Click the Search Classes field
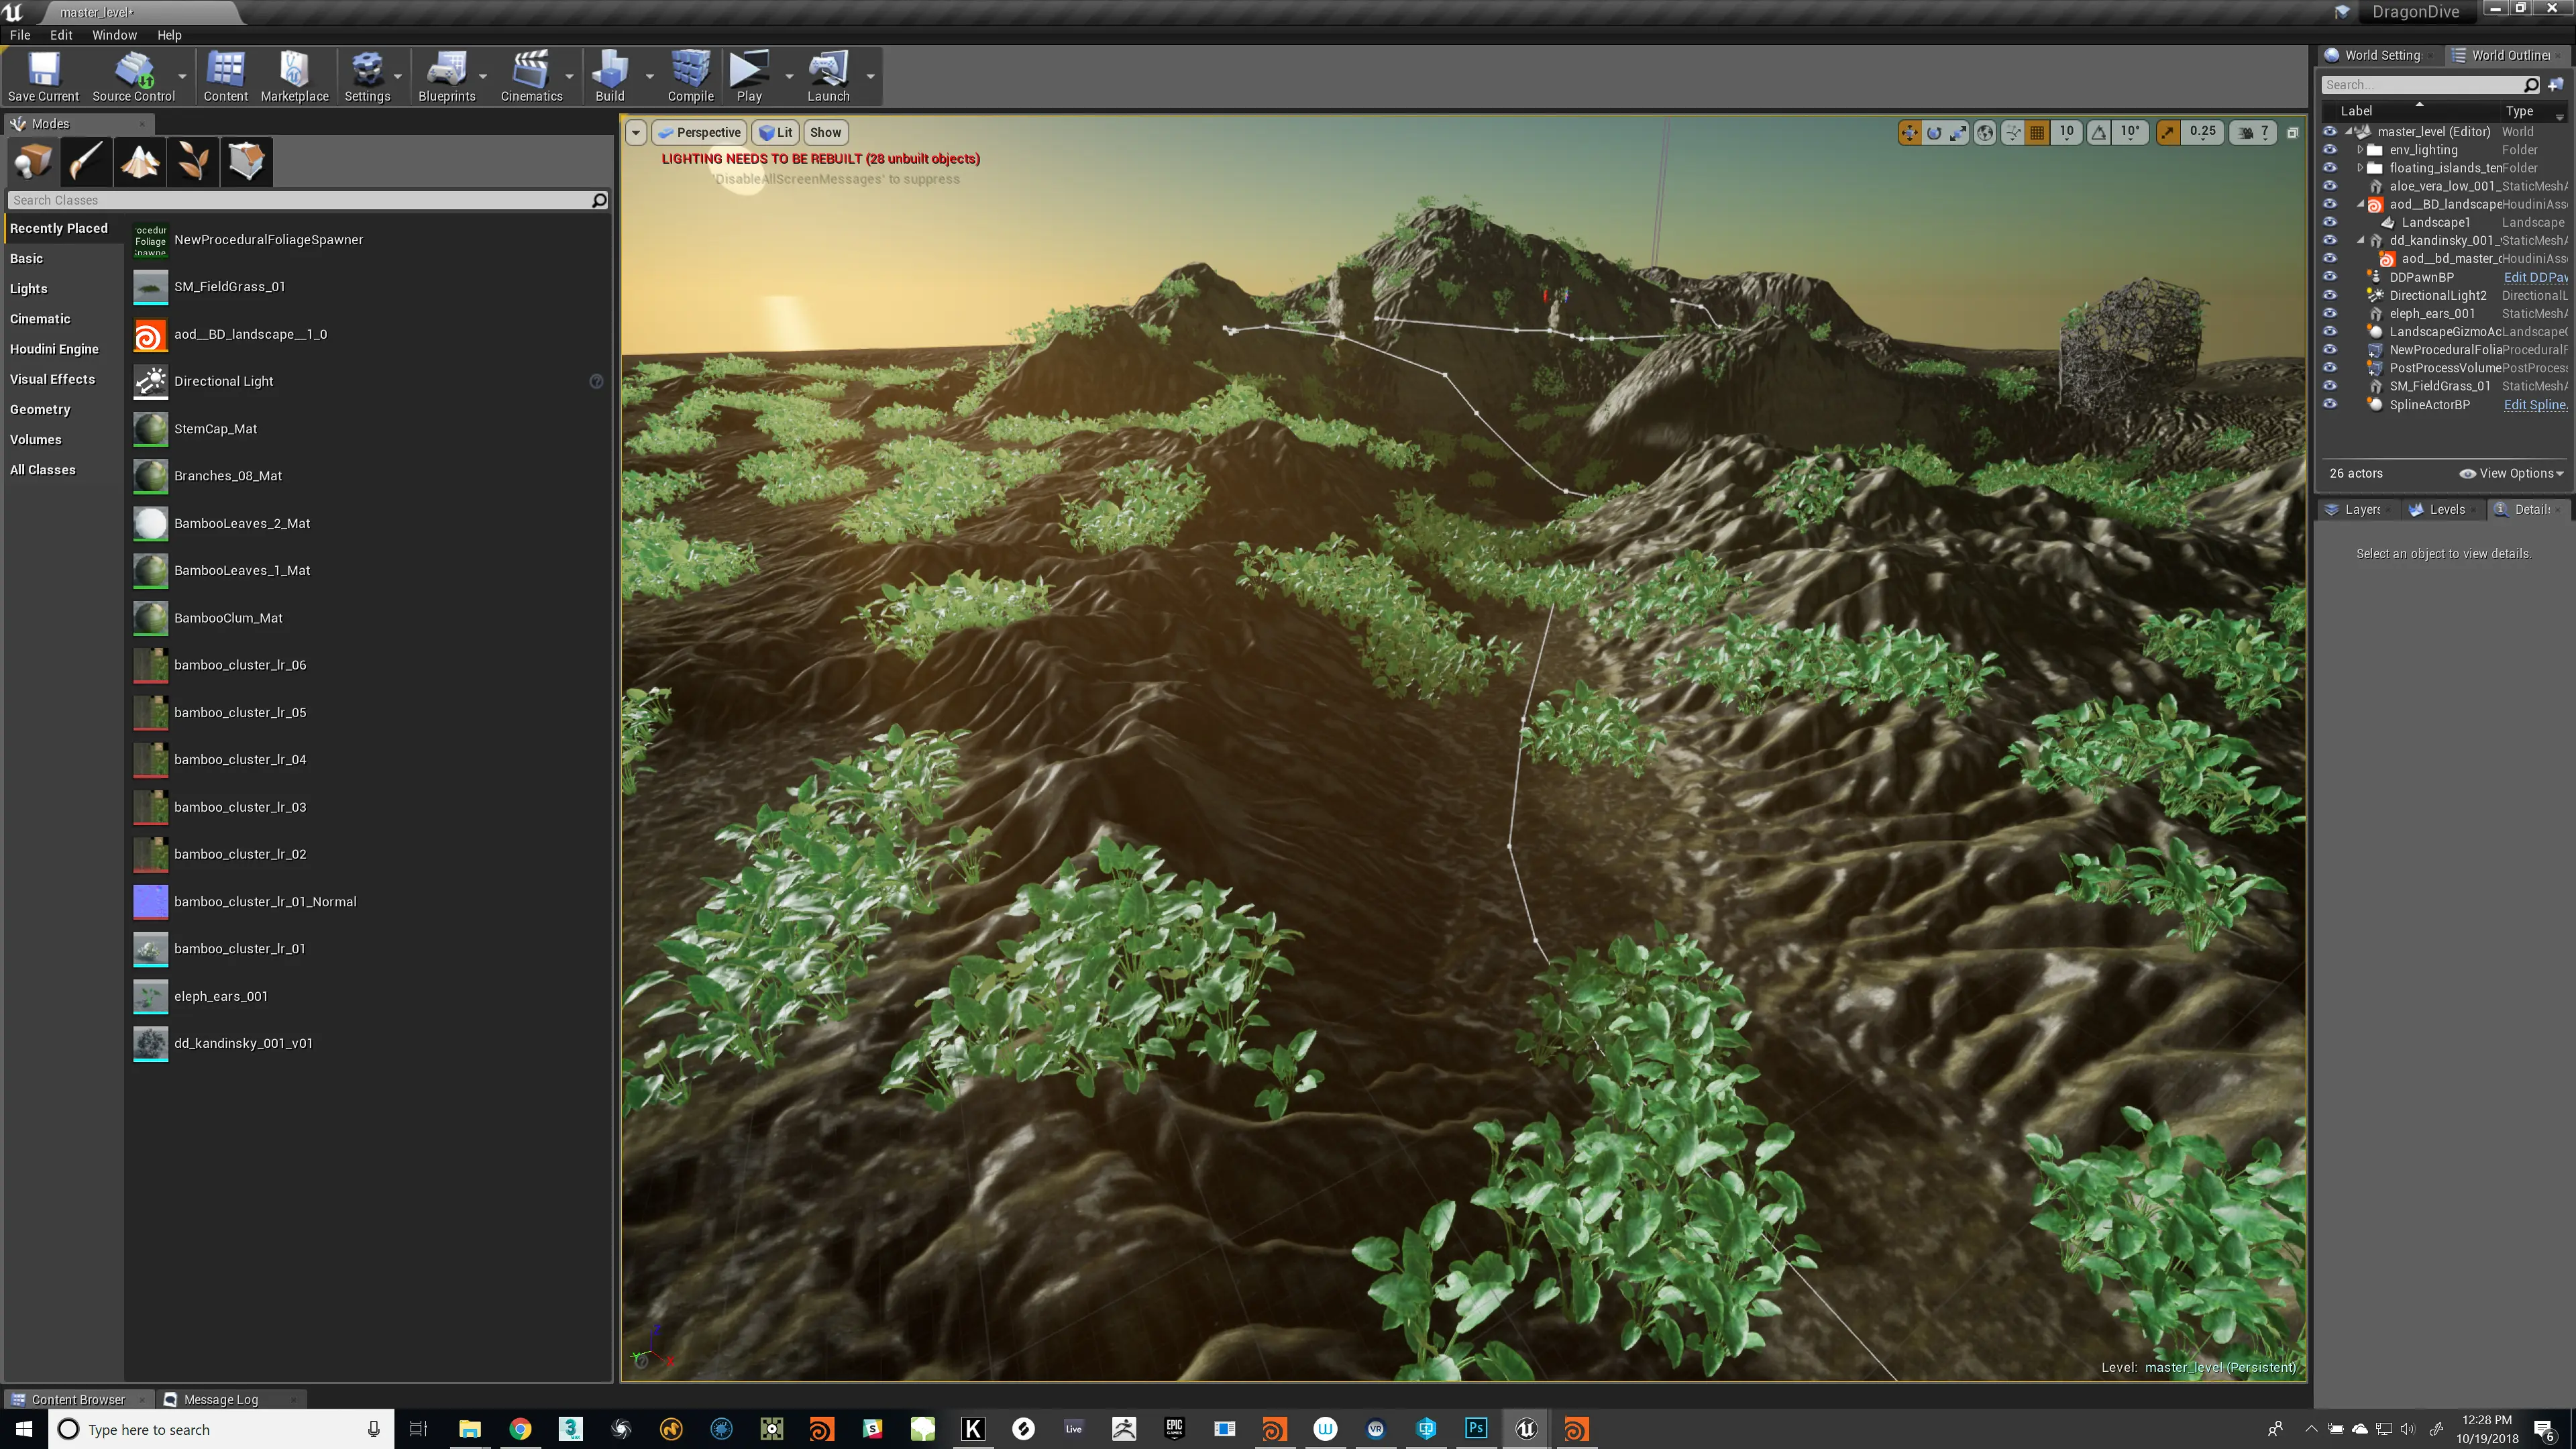The width and height of the screenshot is (2576, 1449). point(308,200)
